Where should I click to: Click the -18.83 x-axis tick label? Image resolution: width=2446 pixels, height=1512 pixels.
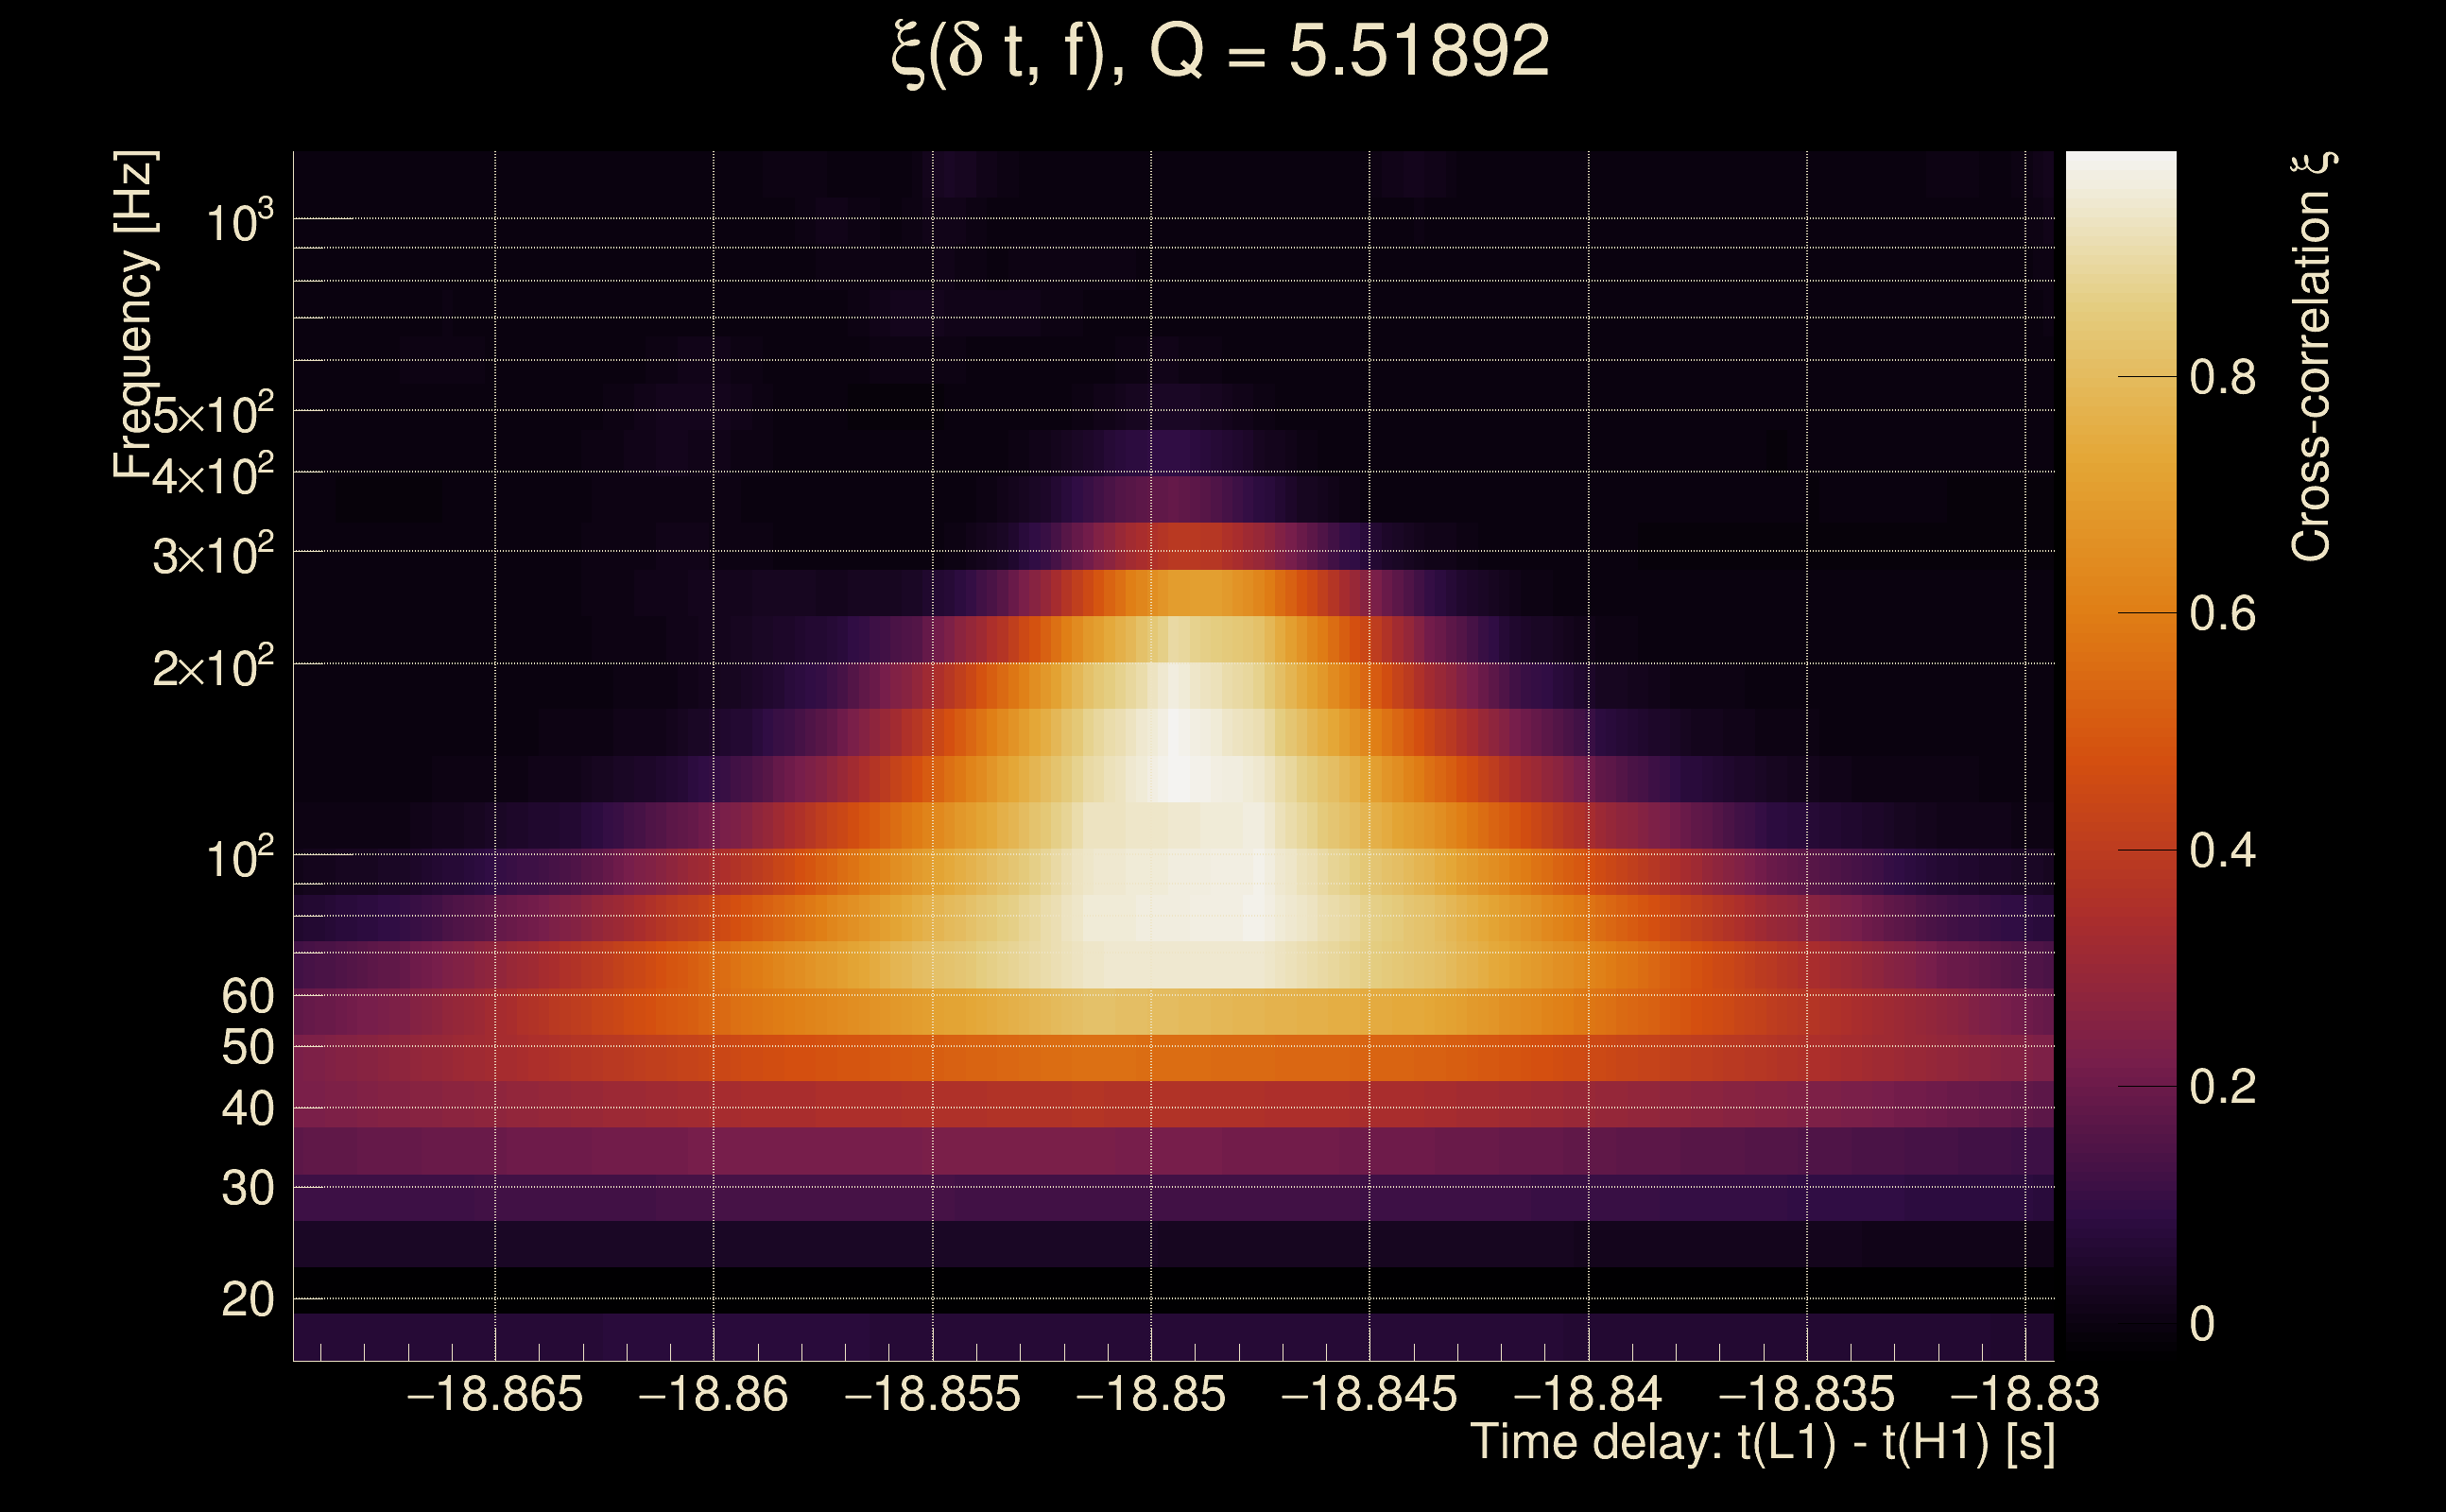[x=2024, y=1394]
